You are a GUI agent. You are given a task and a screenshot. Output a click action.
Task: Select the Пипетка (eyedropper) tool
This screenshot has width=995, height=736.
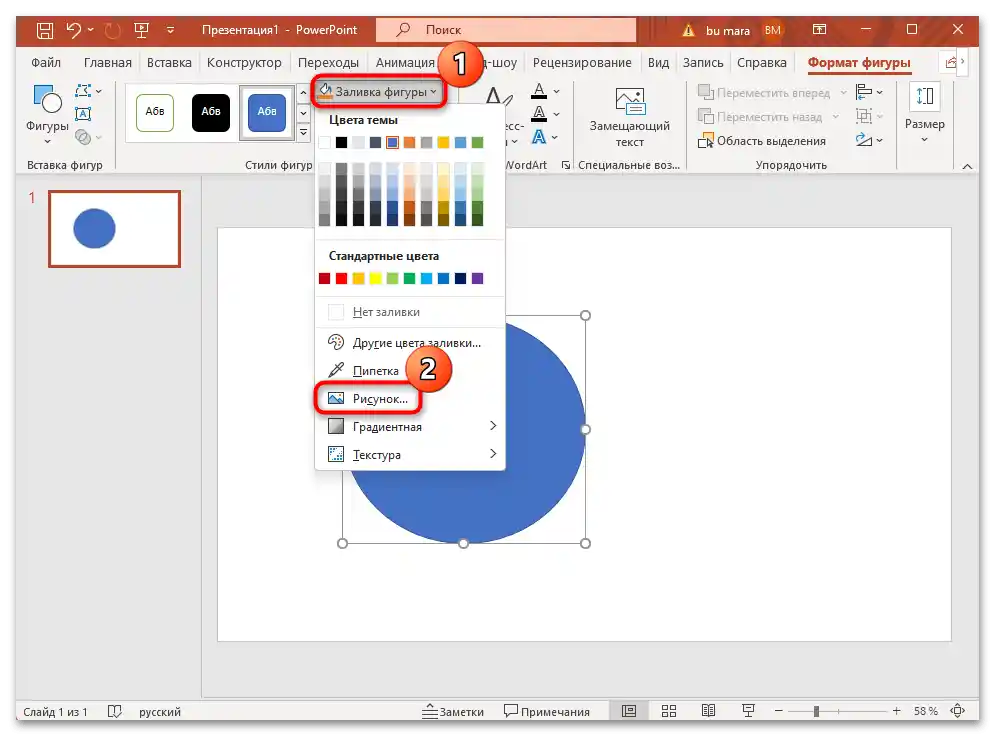tap(375, 369)
